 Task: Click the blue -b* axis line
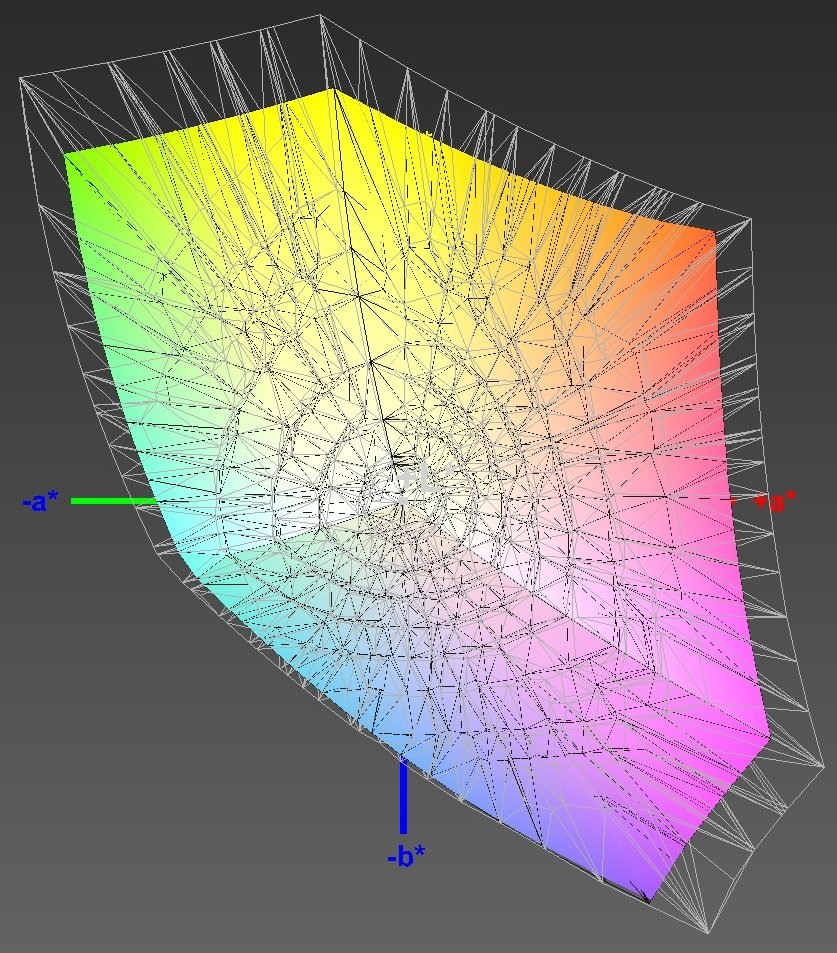point(403,796)
